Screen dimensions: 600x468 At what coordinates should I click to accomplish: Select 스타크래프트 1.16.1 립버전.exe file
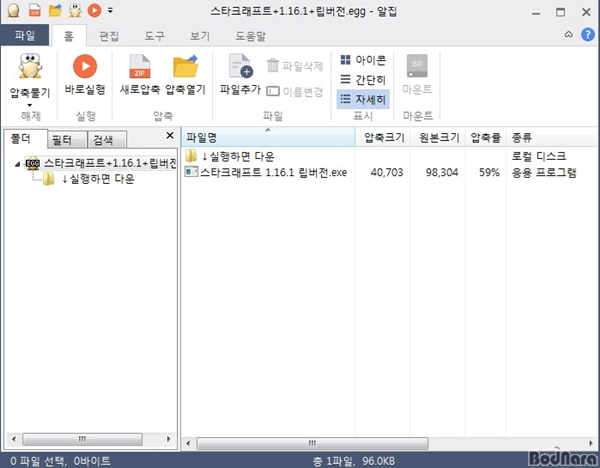274,173
